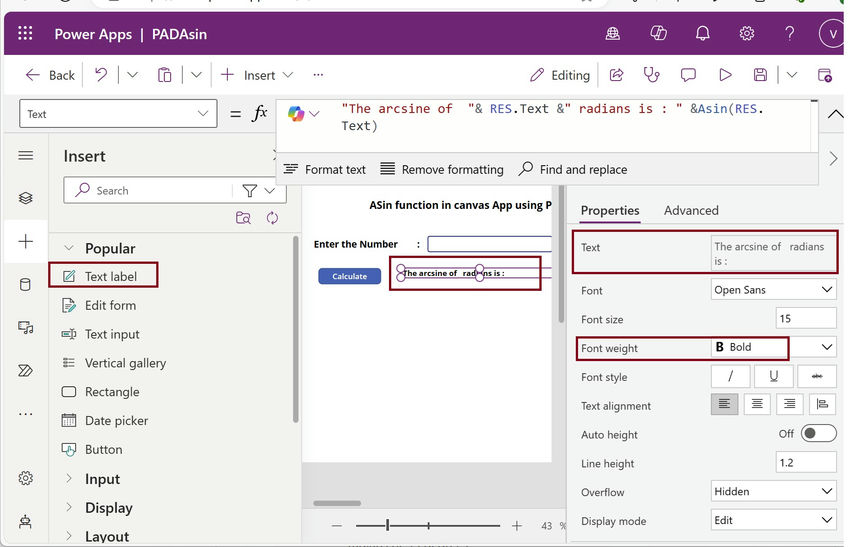Open the Font weight dropdown
850x547 pixels.
(774, 347)
